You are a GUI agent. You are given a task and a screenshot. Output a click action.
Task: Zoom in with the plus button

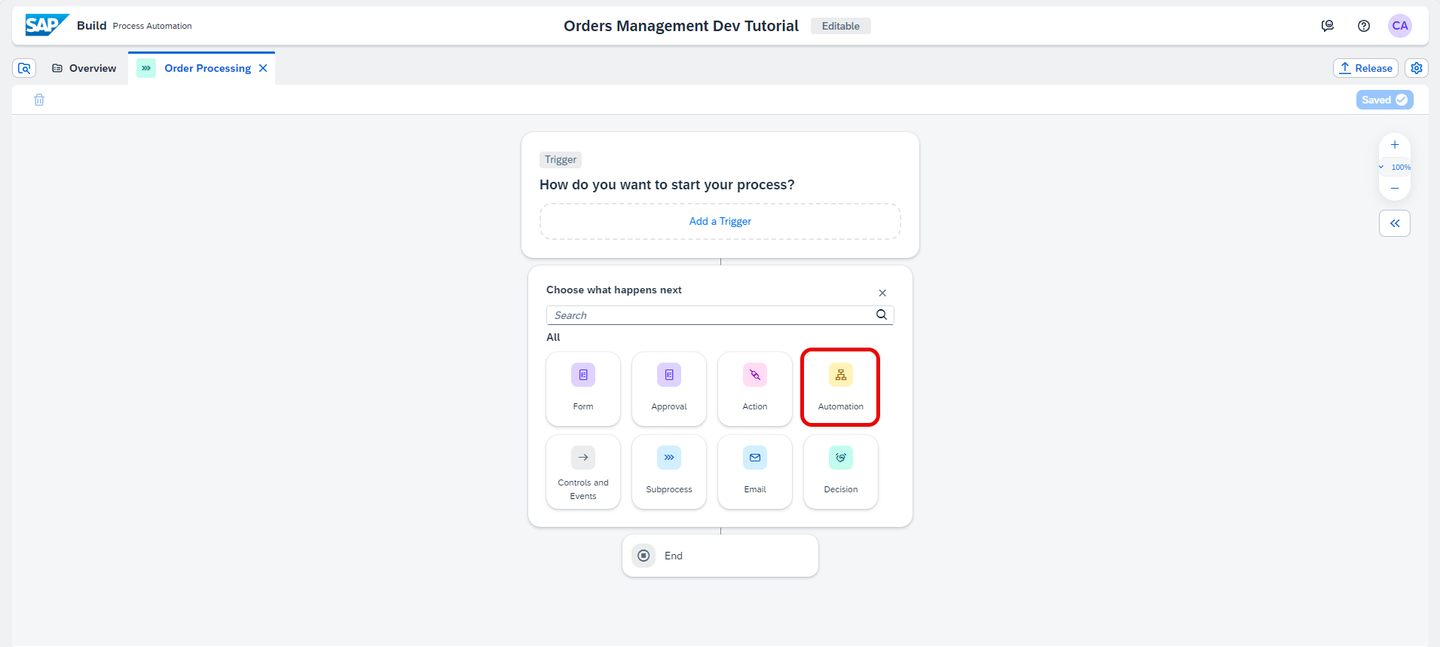click(1395, 145)
